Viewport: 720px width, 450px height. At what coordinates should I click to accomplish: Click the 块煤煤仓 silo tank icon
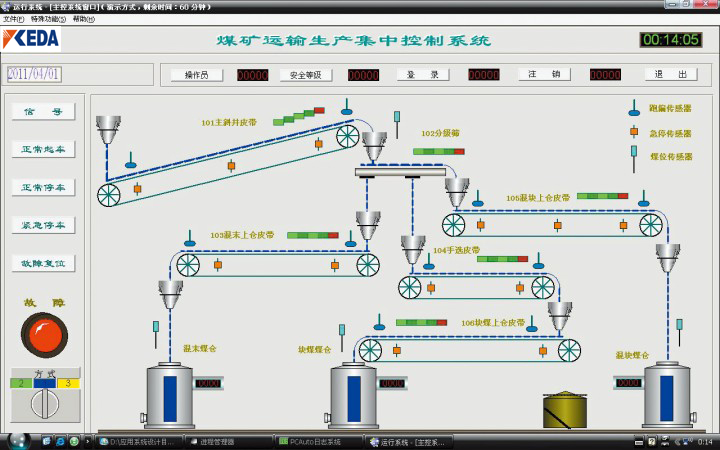coord(353,393)
